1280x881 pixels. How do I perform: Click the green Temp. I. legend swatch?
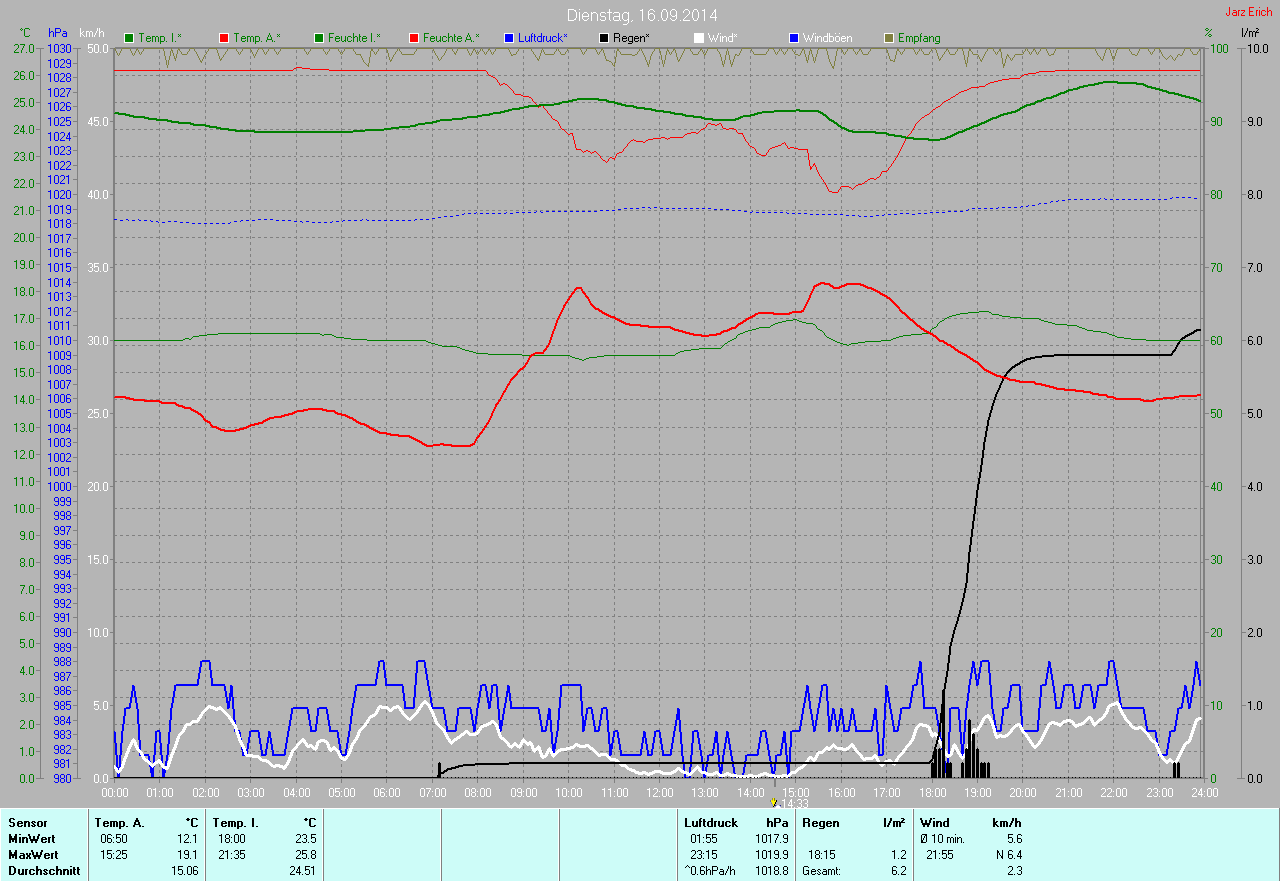pos(129,38)
